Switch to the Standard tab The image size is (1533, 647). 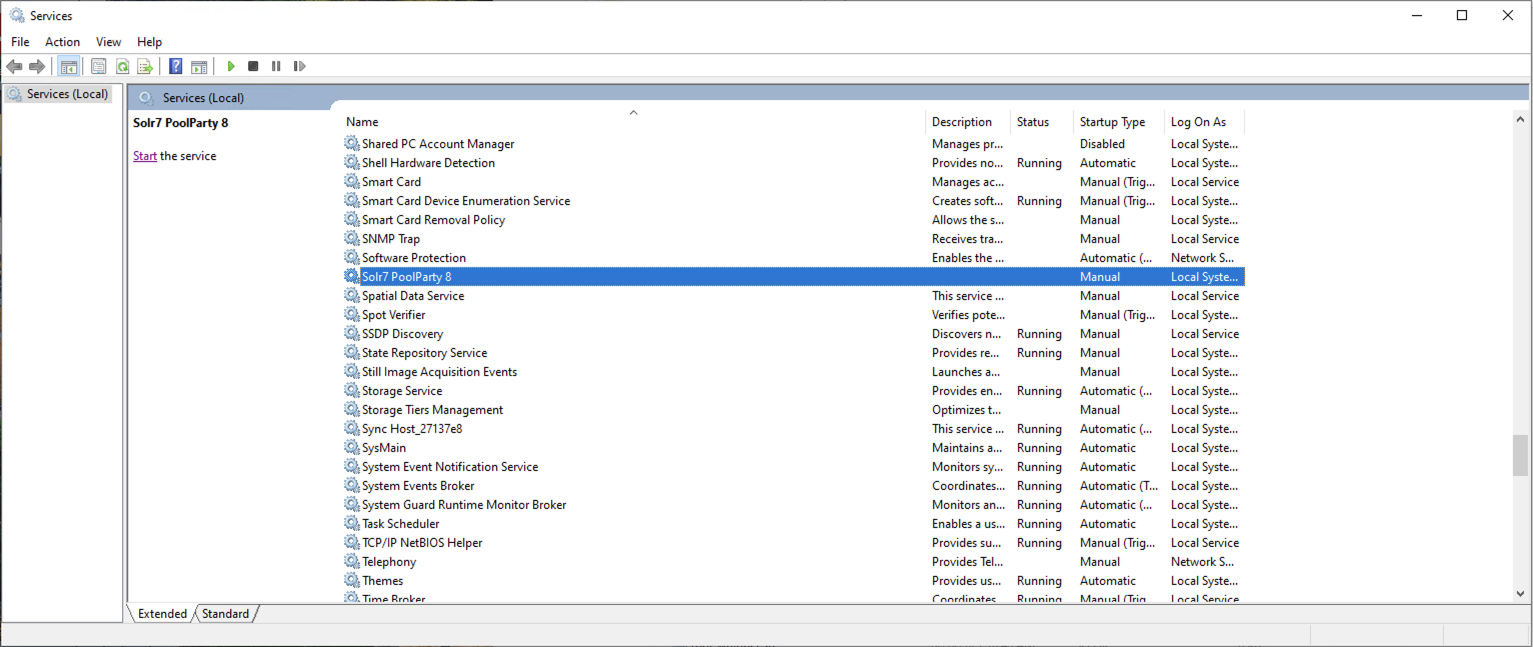click(x=225, y=614)
